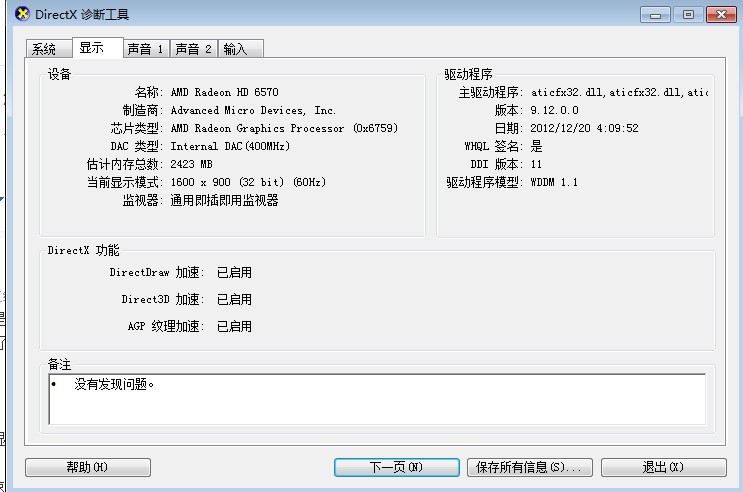Click the DirectX 诊断工具 title bar text
The width and height of the screenshot is (743, 492).
(x=82, y=15)
